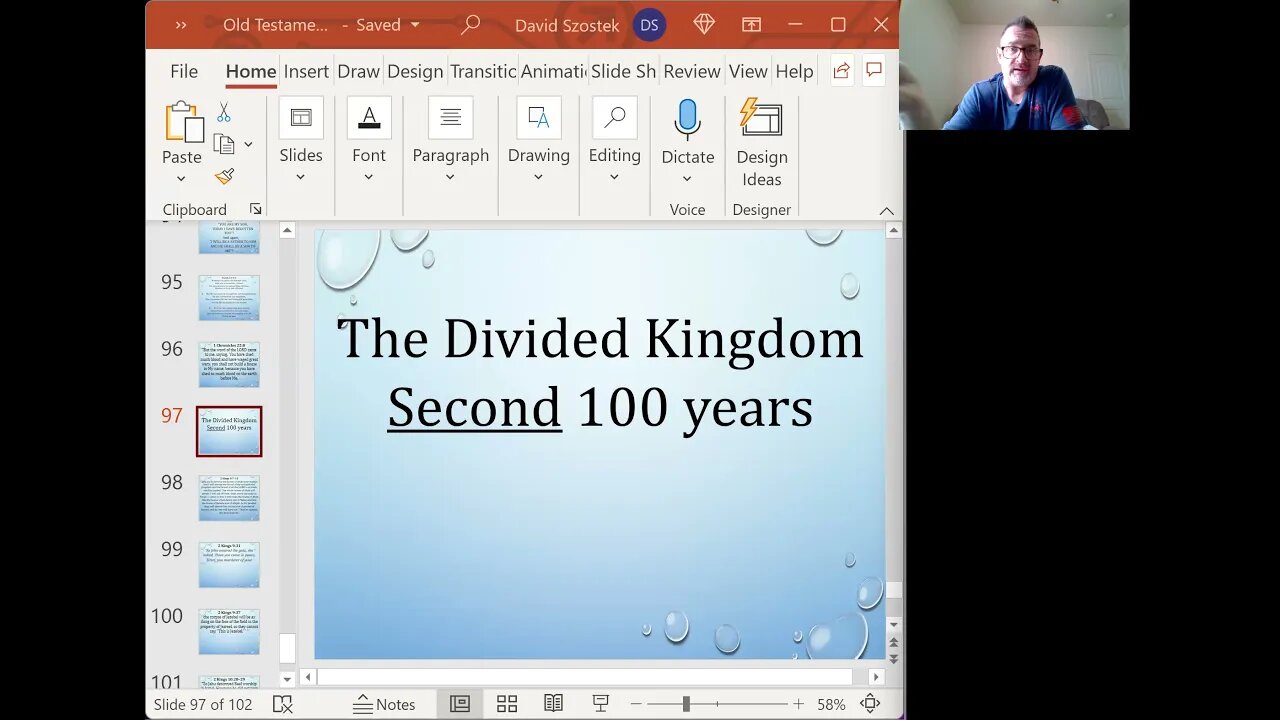Select slide 100 thumbnail
The width and height of the screenshot is (1280, 720).
tap(229, 631)
